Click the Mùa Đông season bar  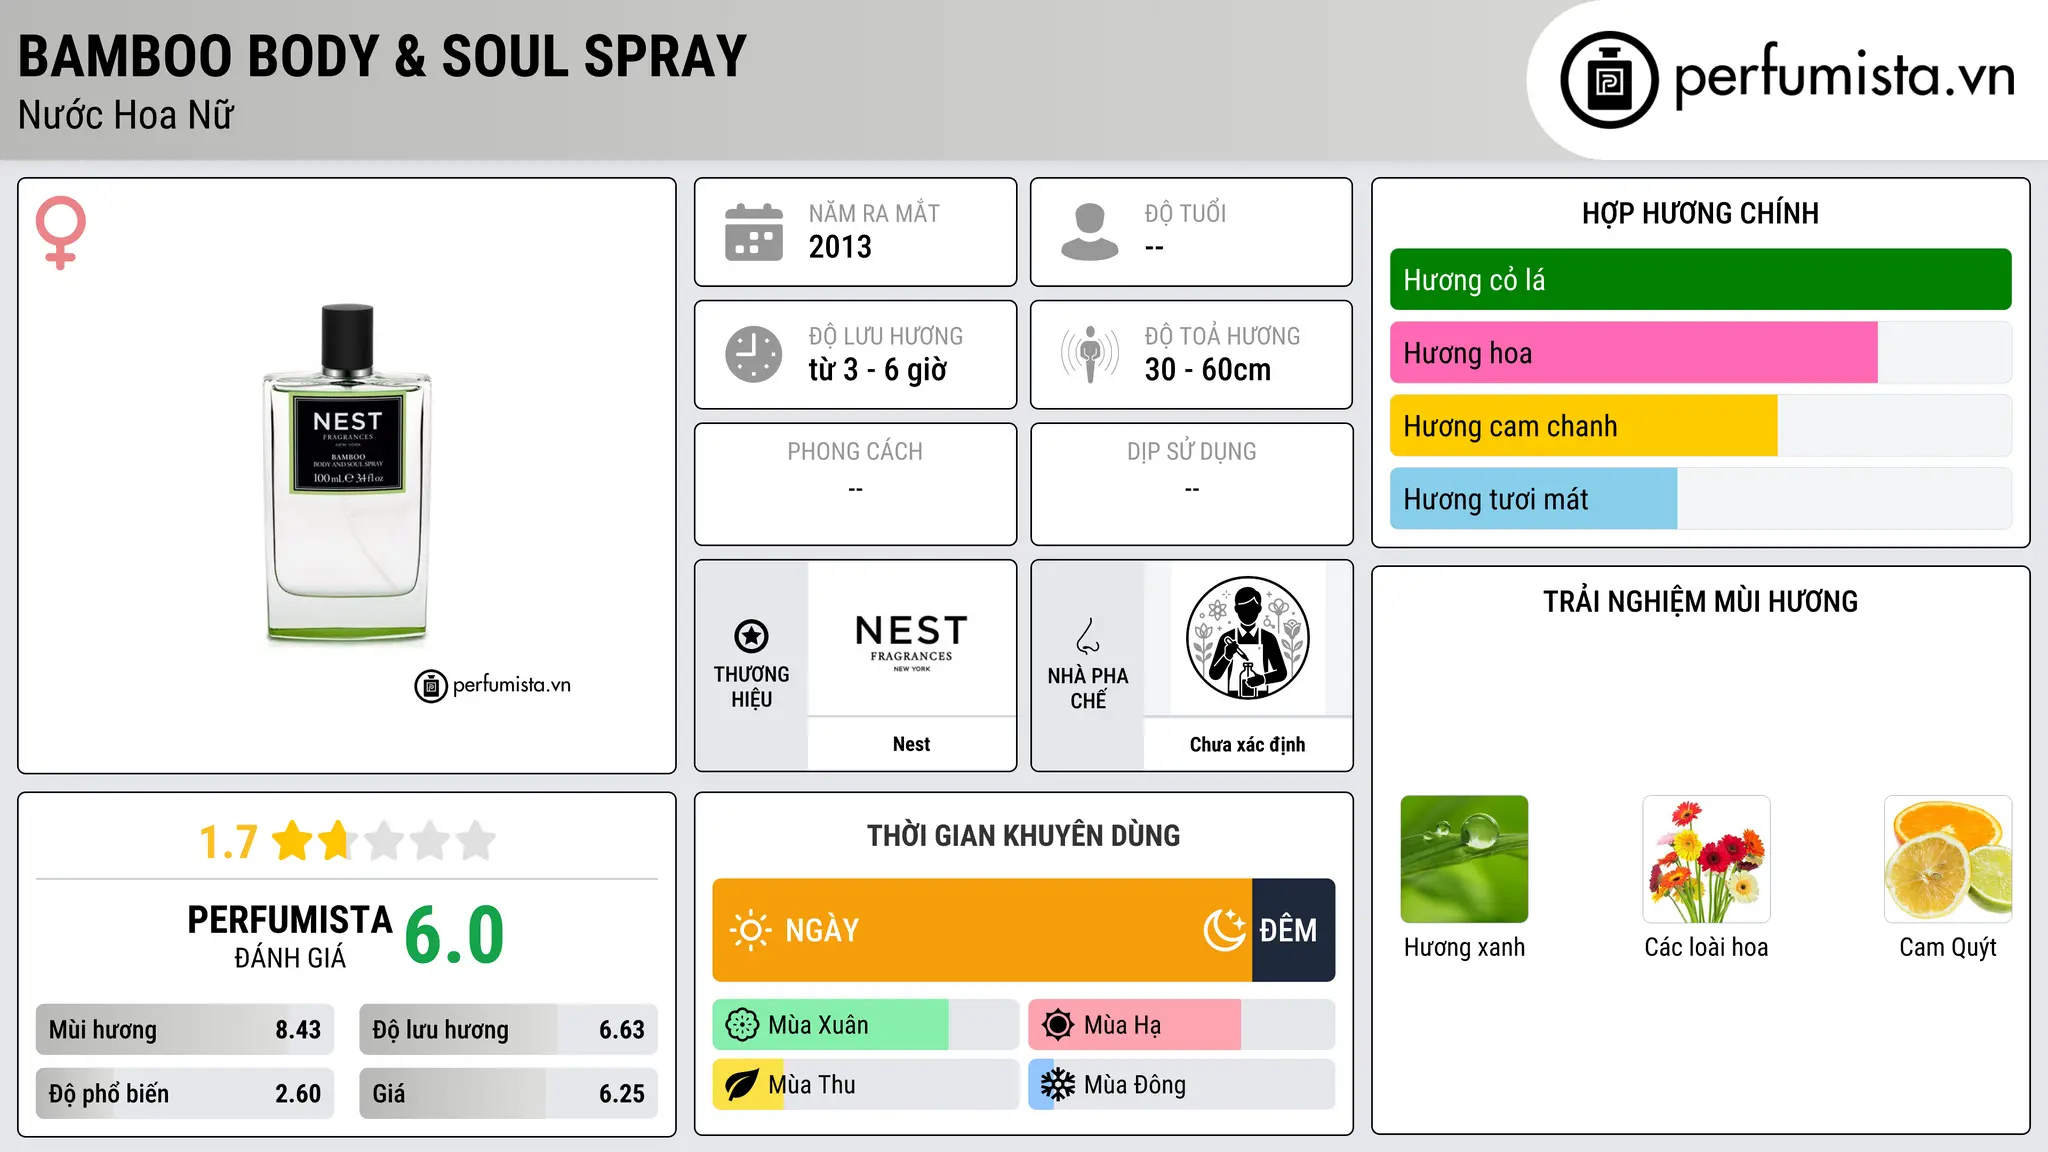click(1182, 1085)
